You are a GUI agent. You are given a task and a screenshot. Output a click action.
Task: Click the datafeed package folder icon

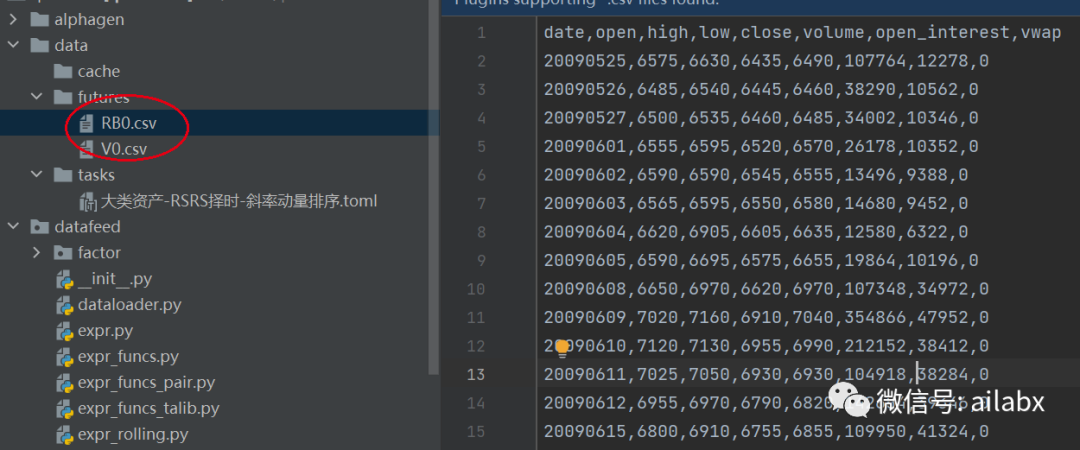[39, 227]
